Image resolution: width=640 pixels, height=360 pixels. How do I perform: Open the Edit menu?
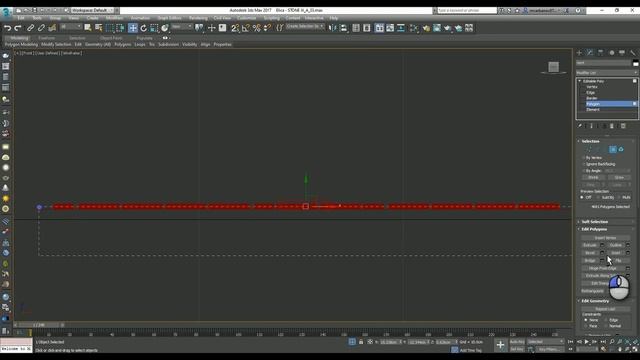[x=21, y=18]
